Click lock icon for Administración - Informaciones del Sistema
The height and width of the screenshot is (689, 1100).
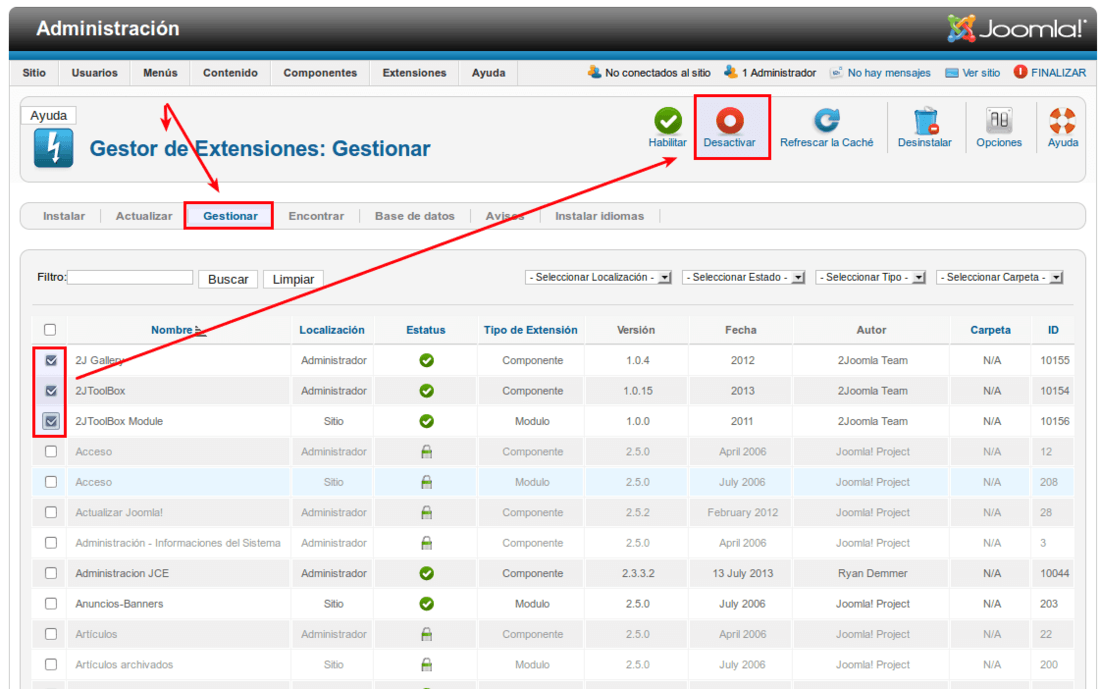click(x=427, y=543)
